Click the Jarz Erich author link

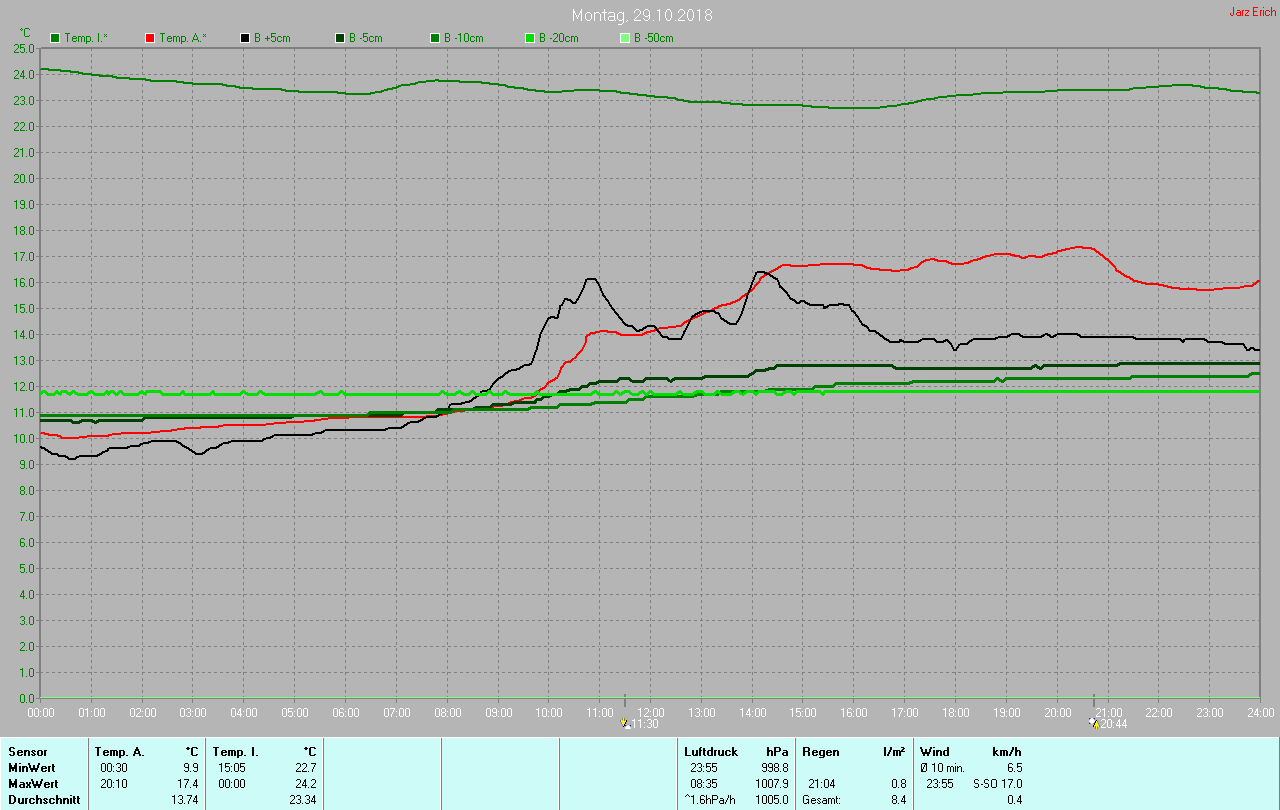point(1252,12)
